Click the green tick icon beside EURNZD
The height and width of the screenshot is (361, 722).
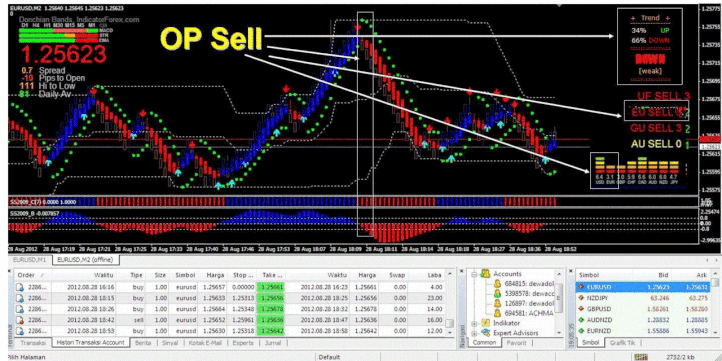581,331
